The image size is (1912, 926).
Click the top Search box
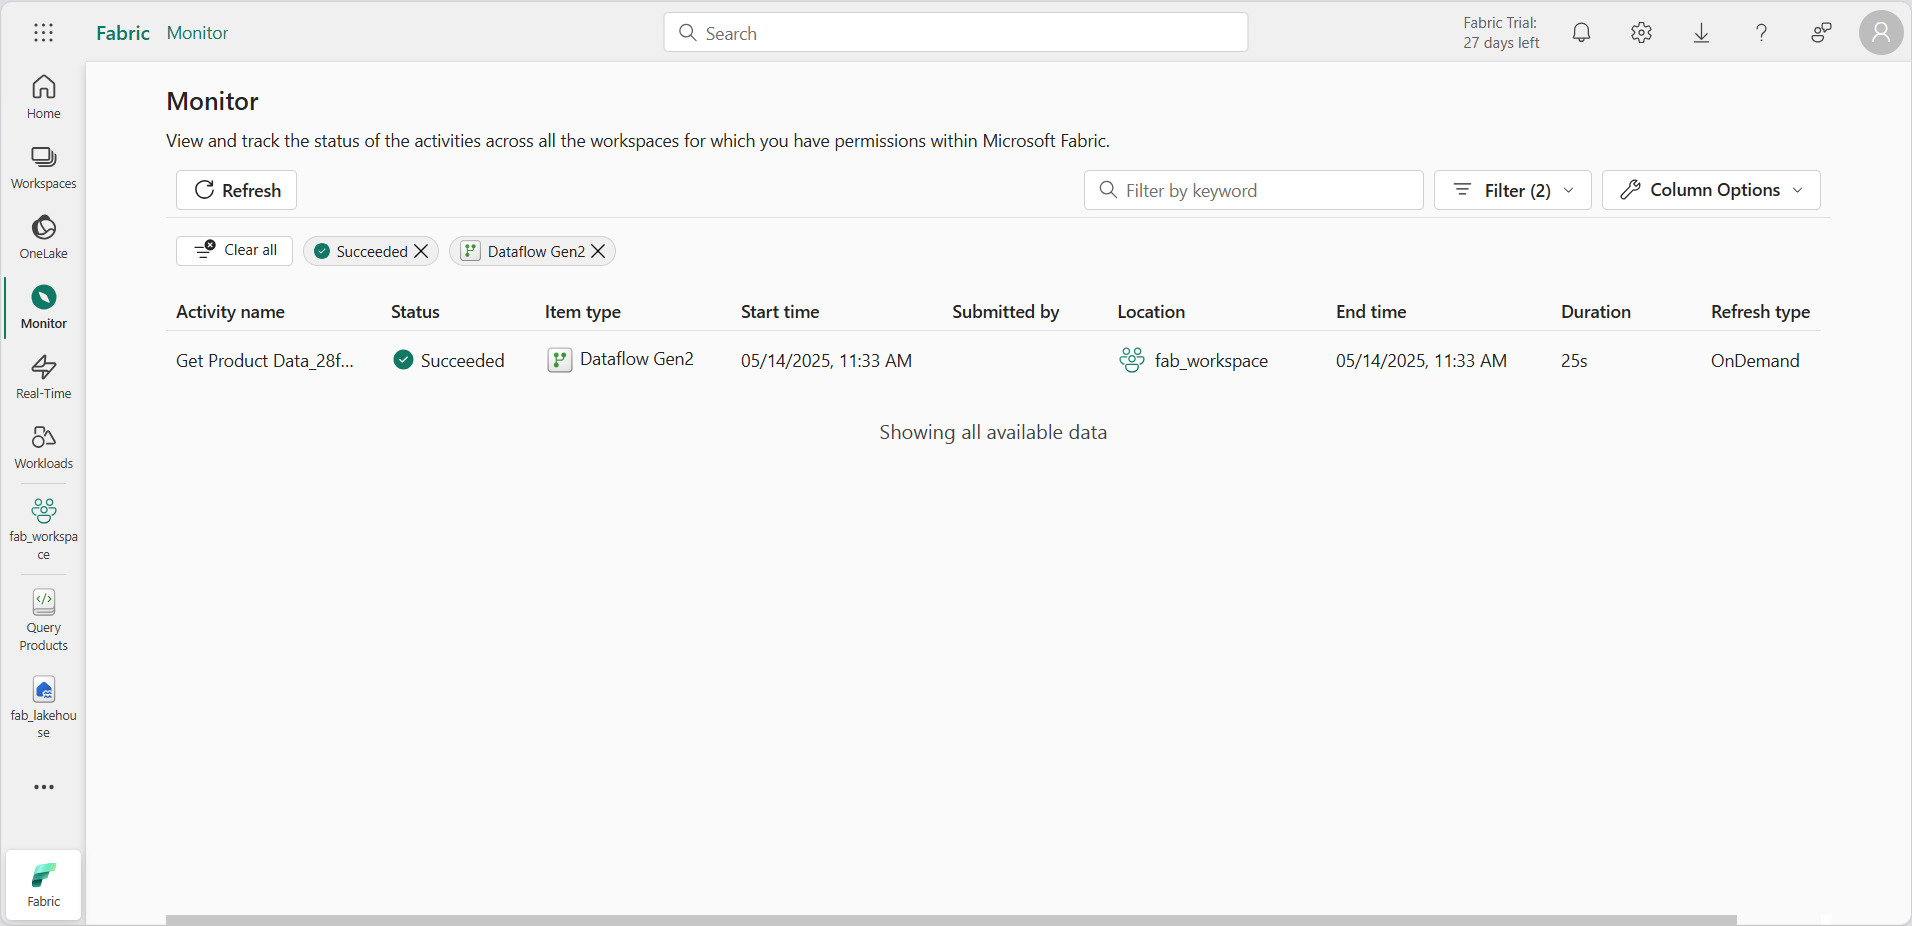pos(955,32)
